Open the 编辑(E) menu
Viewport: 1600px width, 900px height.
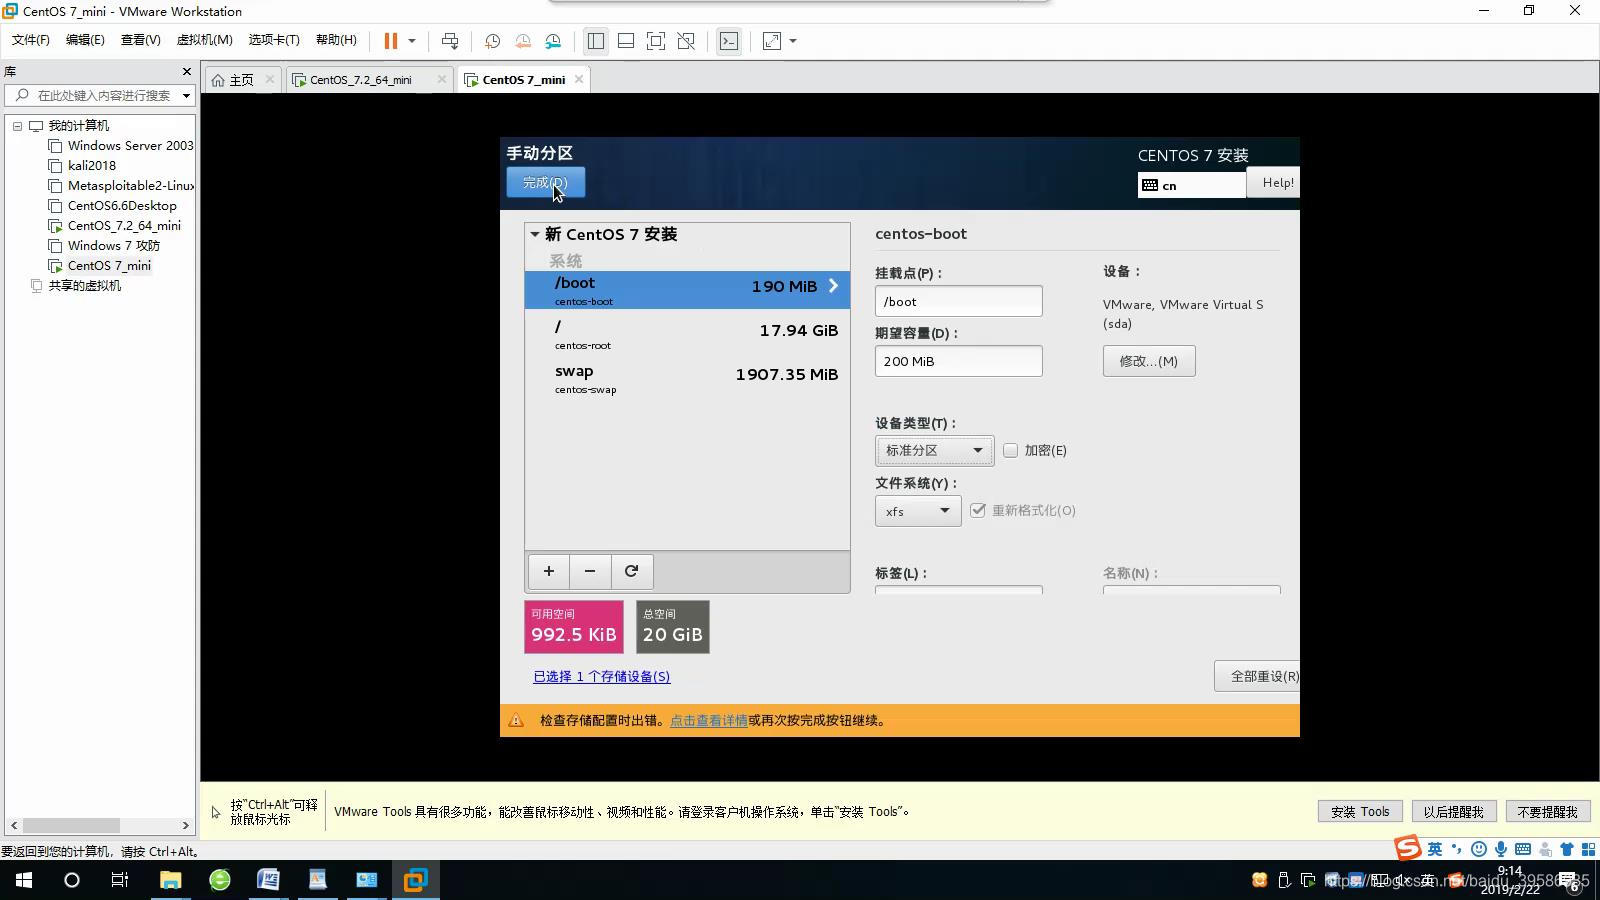85,40
